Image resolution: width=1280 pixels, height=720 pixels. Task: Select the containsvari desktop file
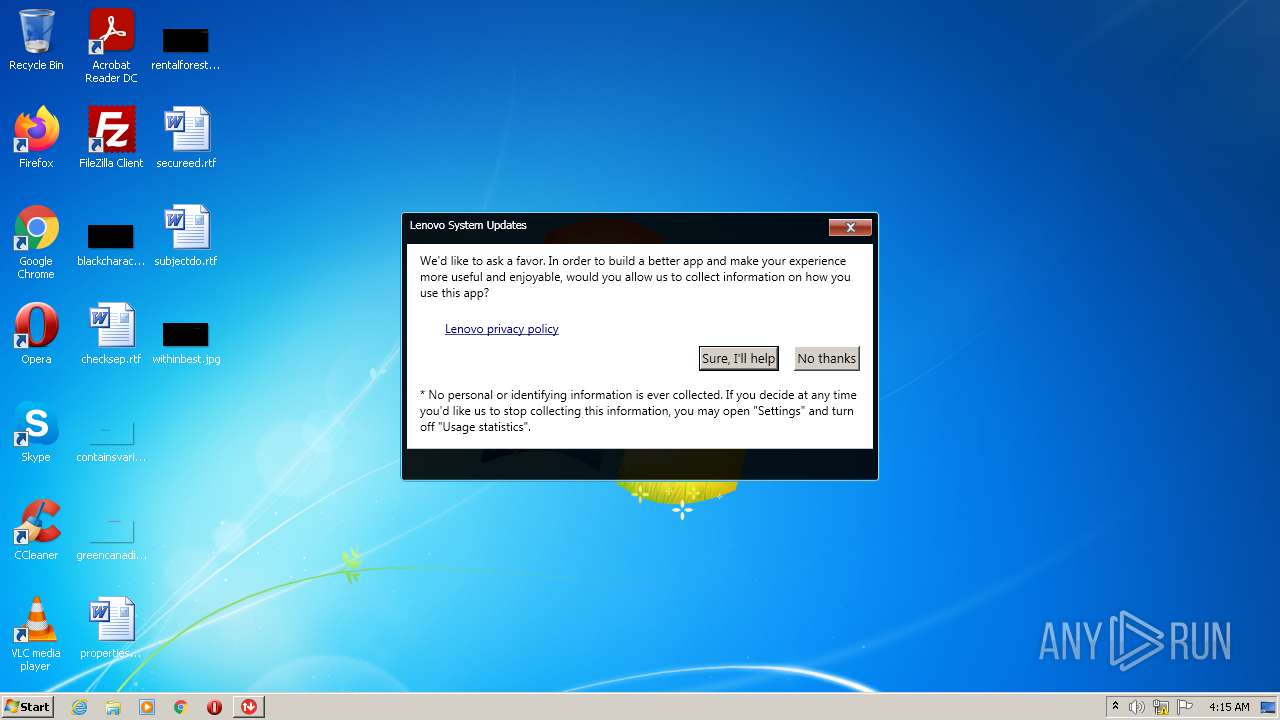tap(111, 440)
